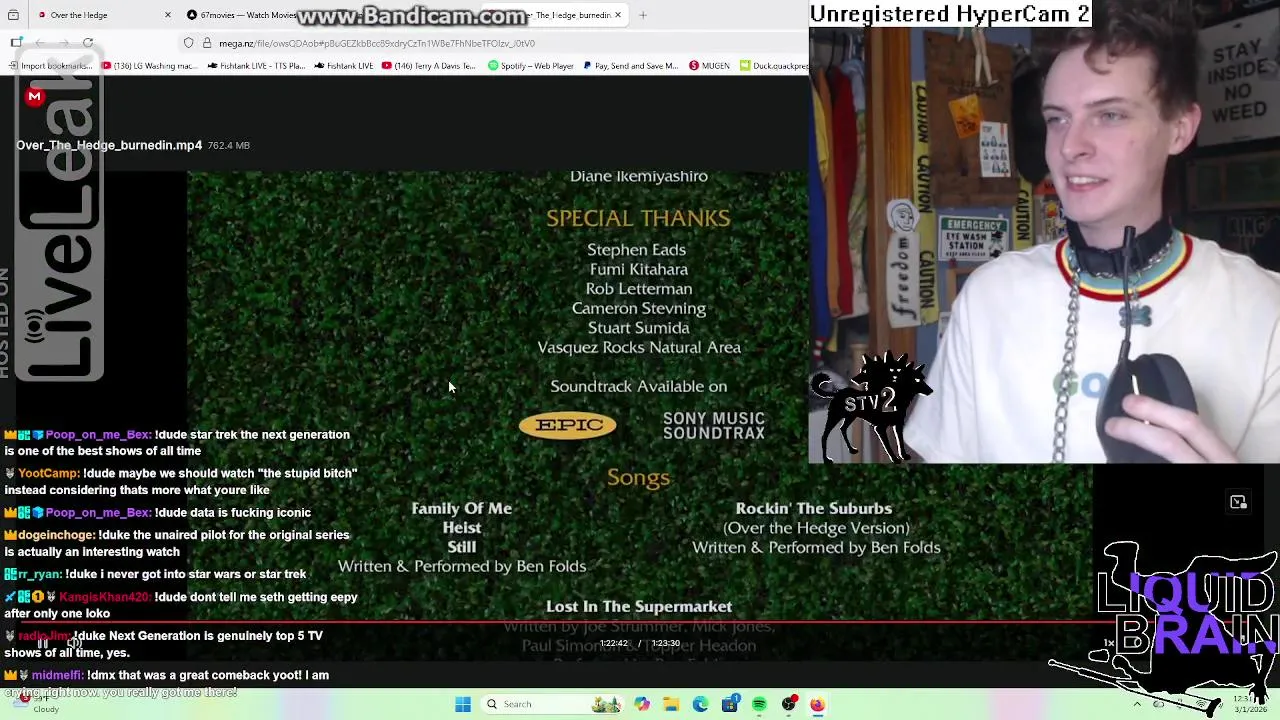Image resolution: width=1280 pixels, height=720 pixels.
Task: Open File Explorer from the taskbar
Action: (671, 704)
